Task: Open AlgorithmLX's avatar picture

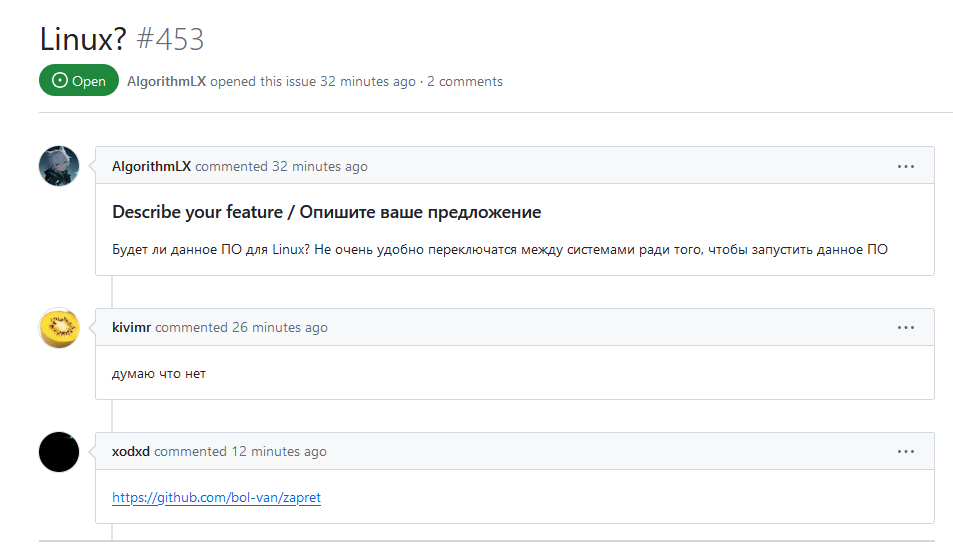Action: [59, 166]
